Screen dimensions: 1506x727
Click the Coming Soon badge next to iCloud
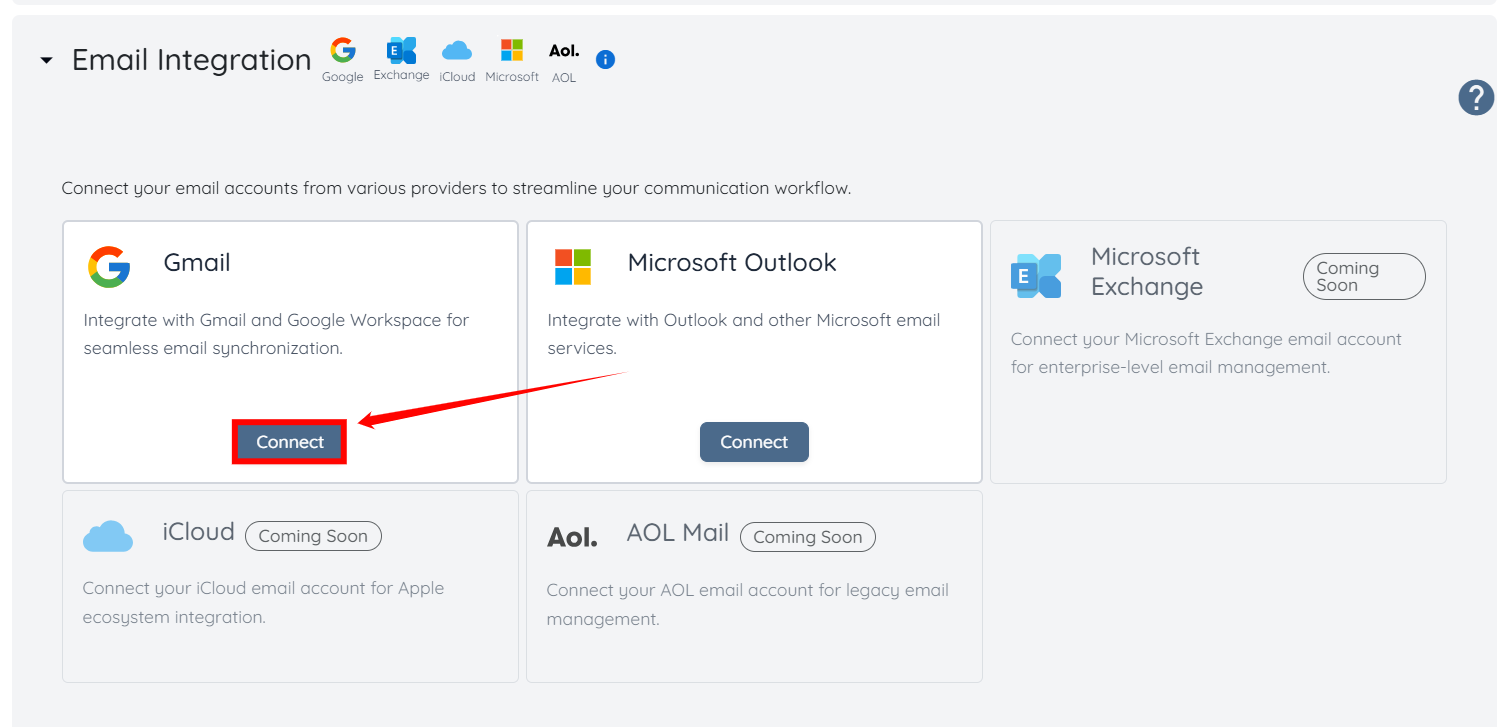click(x=313, y=536)
